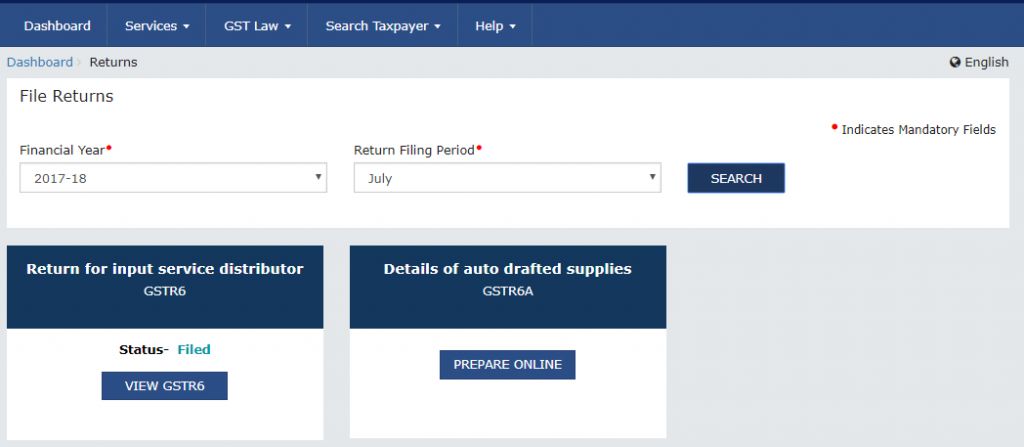This screenshot has height=447, width=1024.
Task: Click the GST Law dropdown caret
Action: point(287,27)
